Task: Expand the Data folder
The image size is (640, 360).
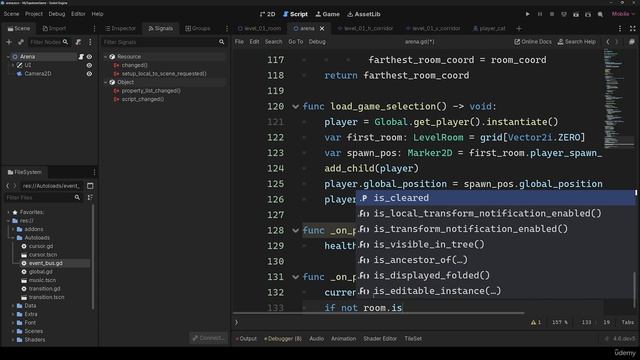Action: pyautogui.click(x=13, y=306)
